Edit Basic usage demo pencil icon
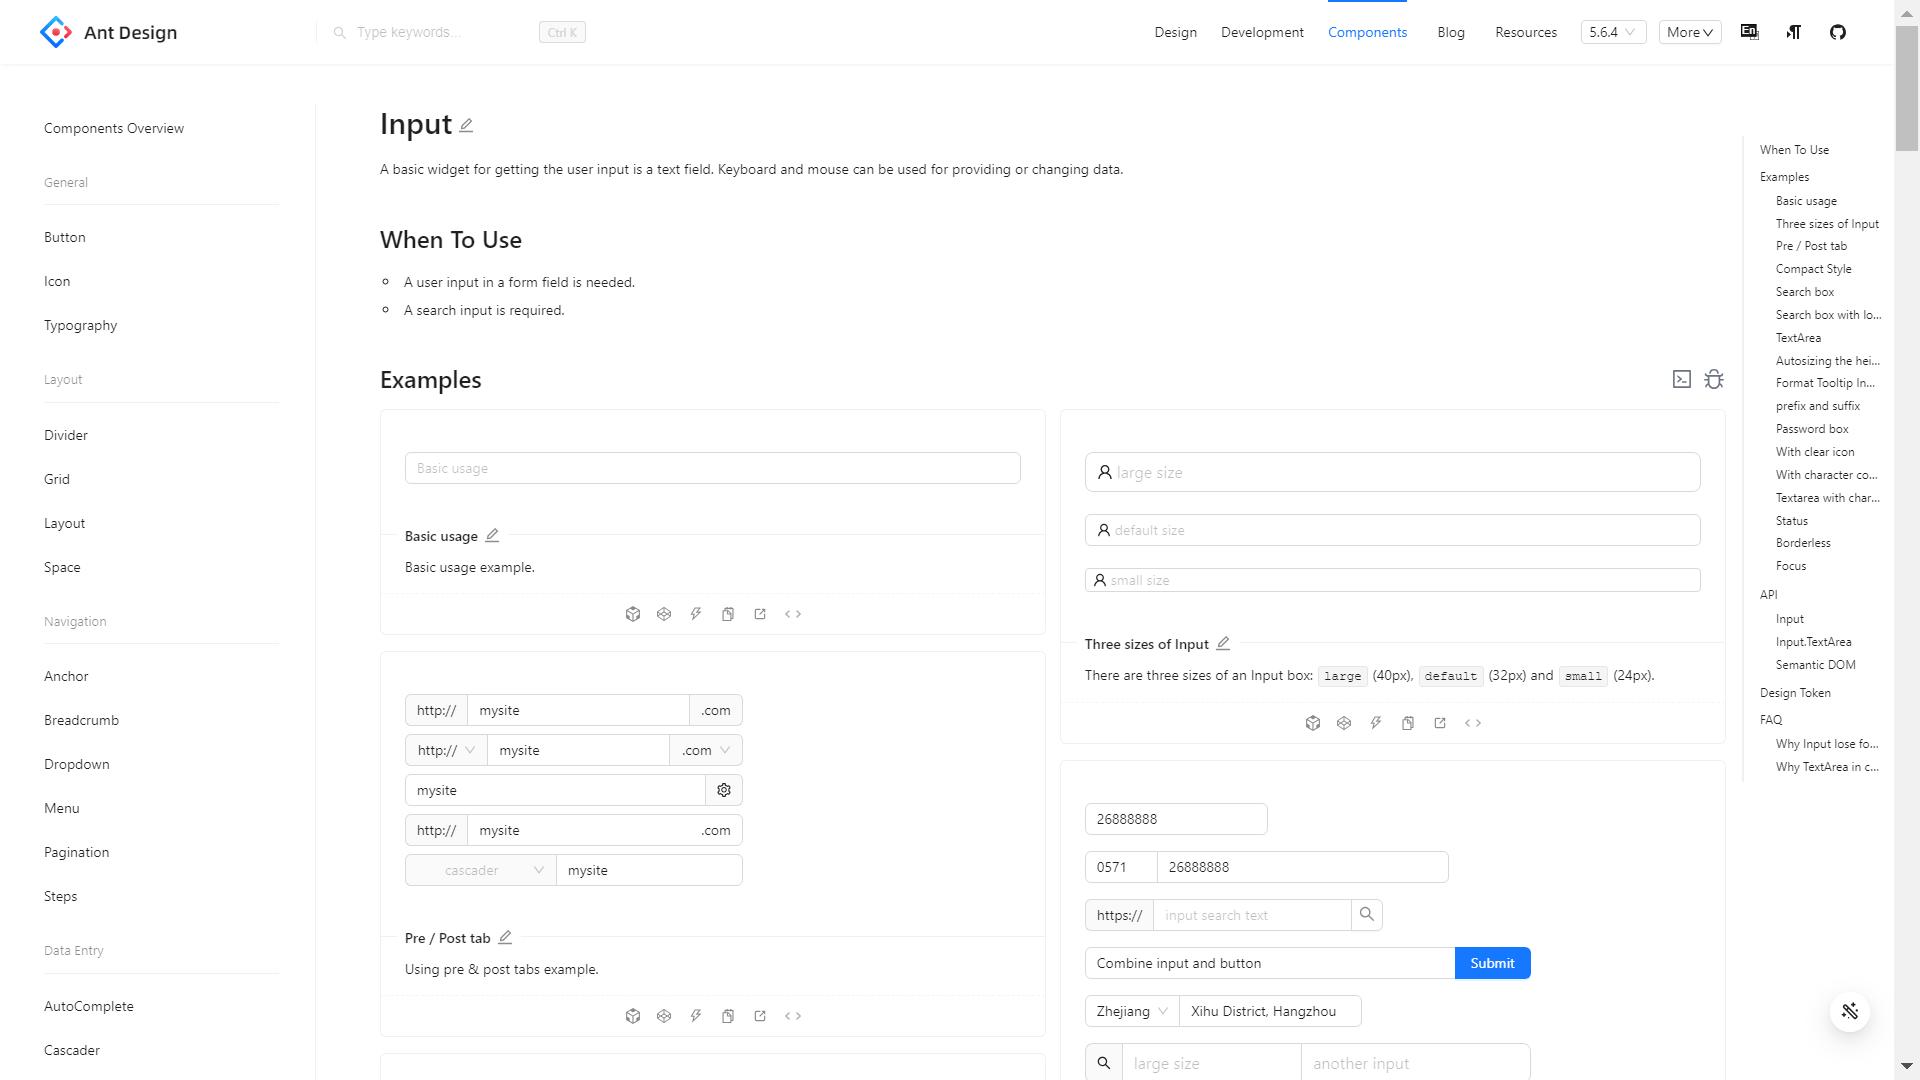The image size is (1920, 1080). 492,536
